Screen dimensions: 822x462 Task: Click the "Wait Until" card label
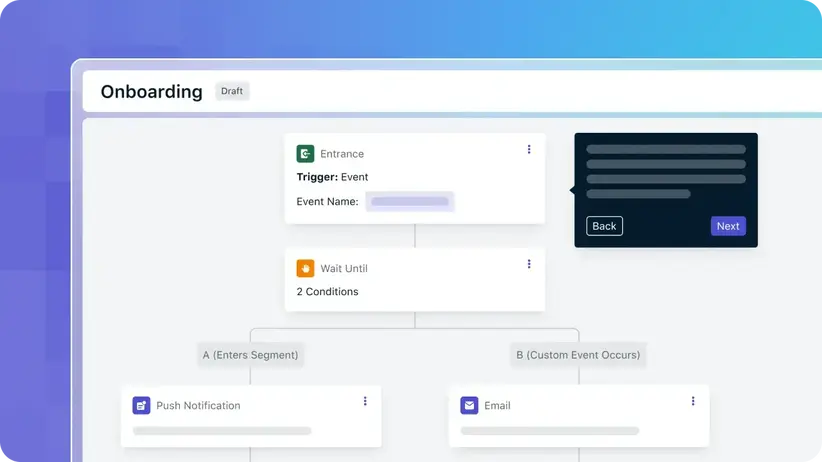[x=344, y=268]
